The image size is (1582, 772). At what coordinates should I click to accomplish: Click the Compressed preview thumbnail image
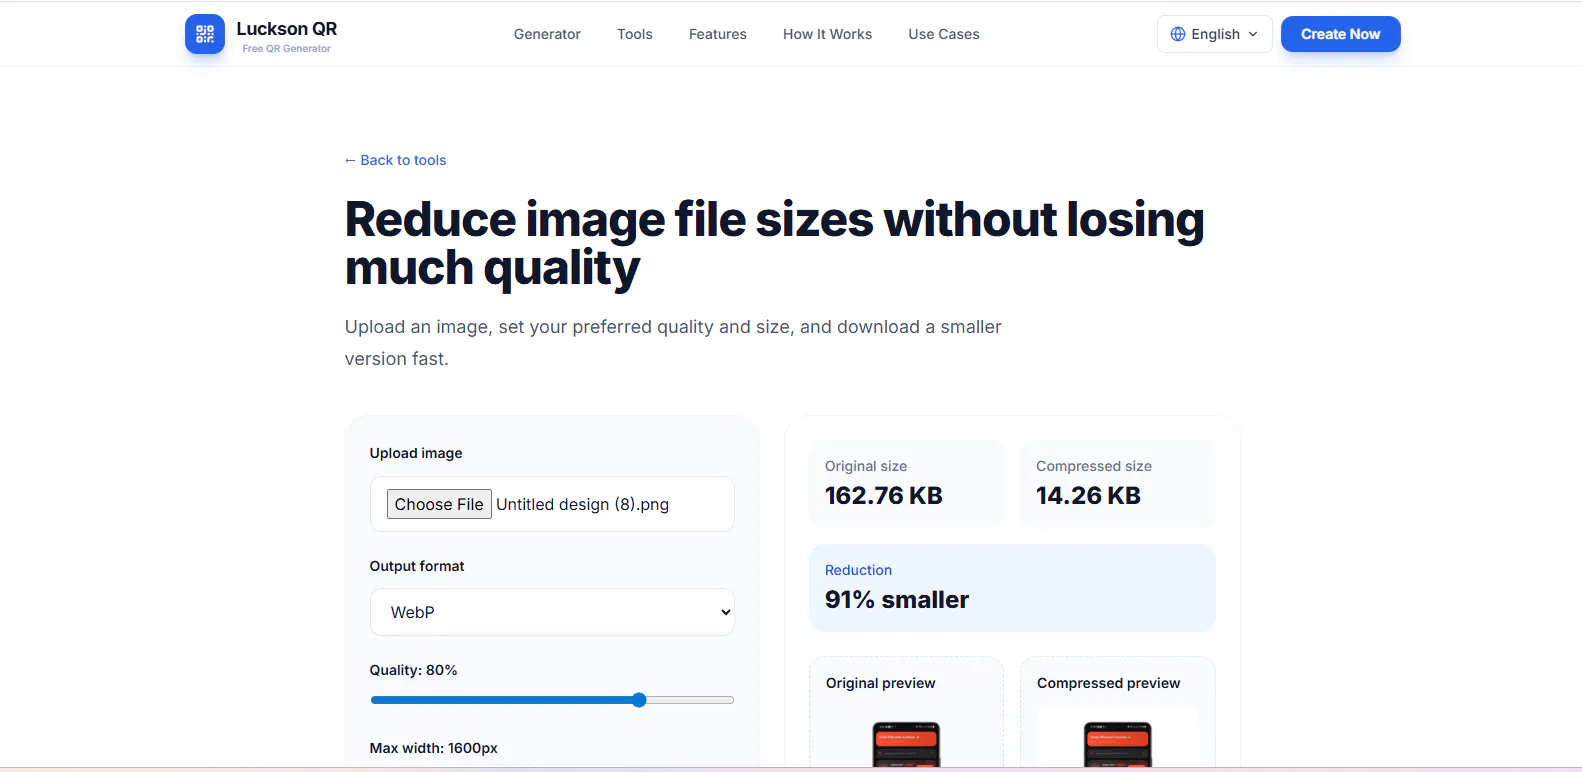pyautogui.click(x=1117, y=744)
